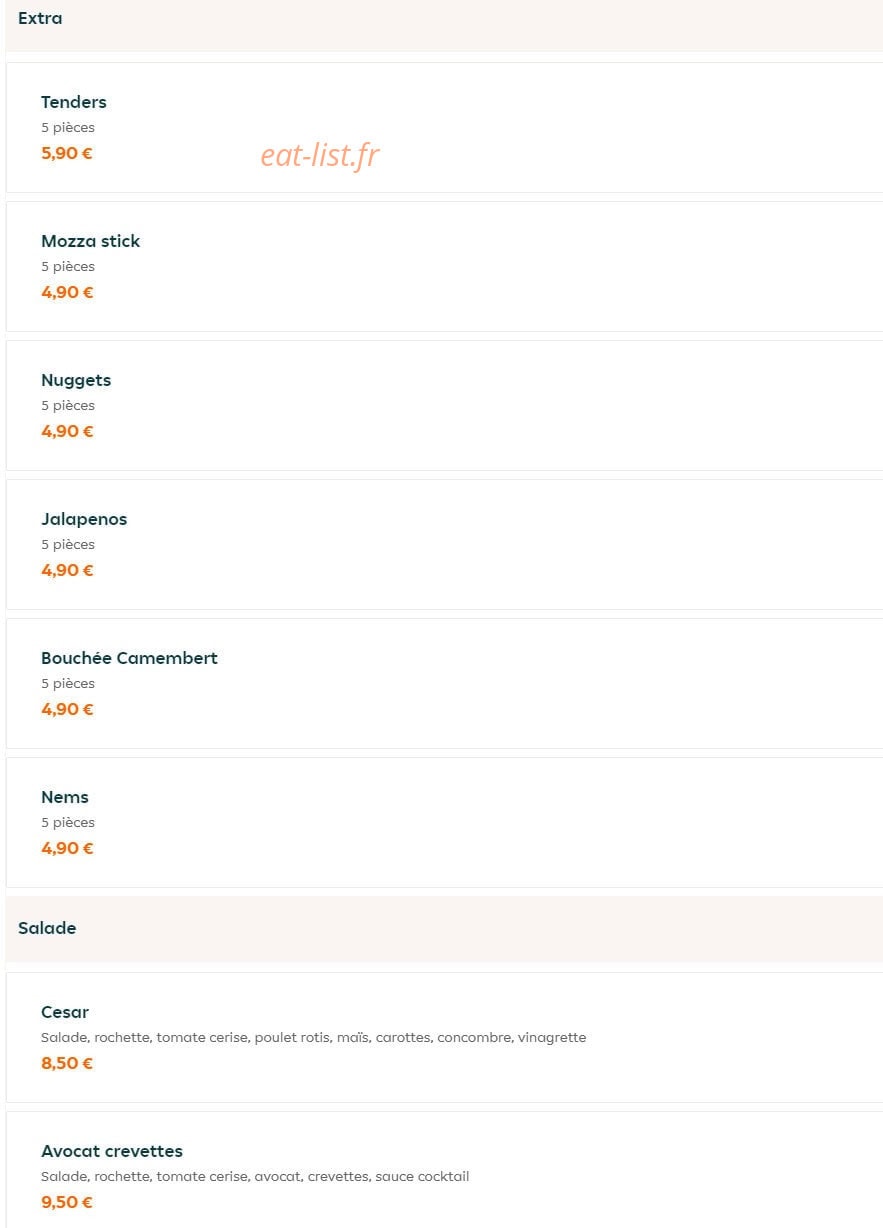This screenshot has height=1228, width=883.
Task: Open the Tenders menu item
Action: 444,127
